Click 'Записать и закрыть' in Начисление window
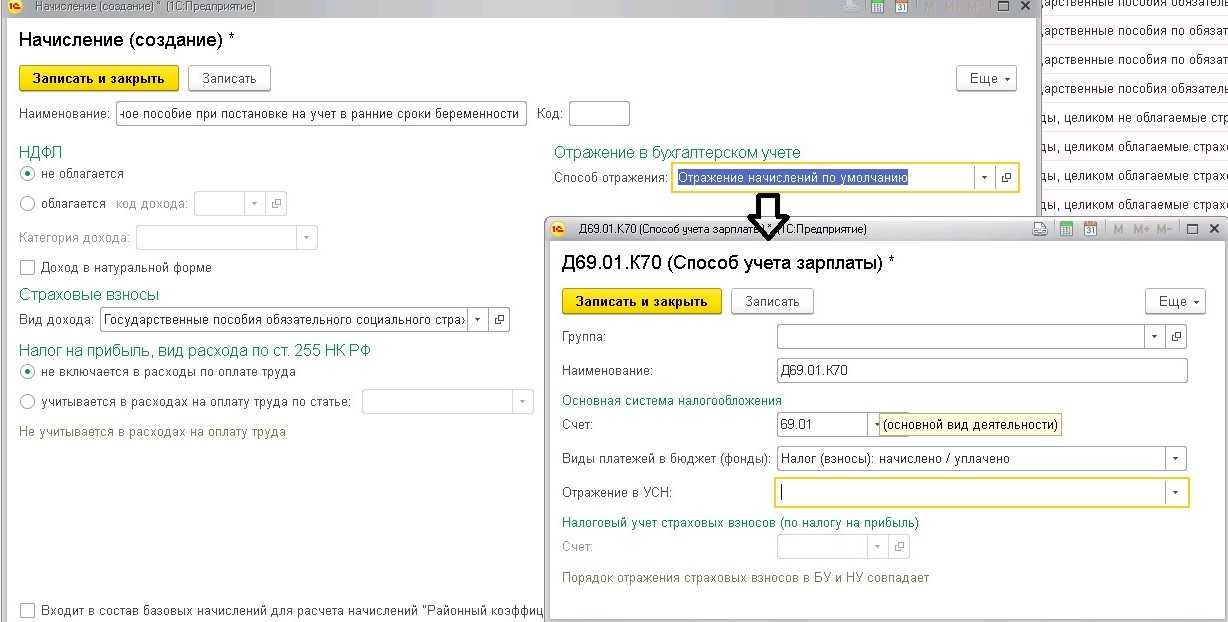Image resolution: width=1228 pixels, height=622 pixels. (99, 78)
